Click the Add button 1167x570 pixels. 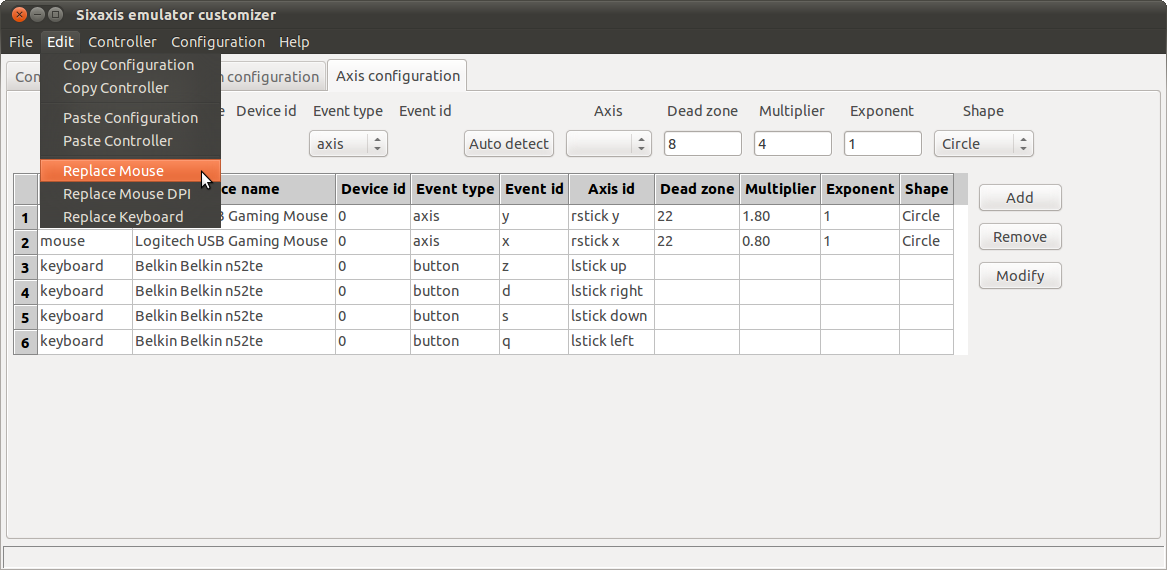tap(1019, 198)
